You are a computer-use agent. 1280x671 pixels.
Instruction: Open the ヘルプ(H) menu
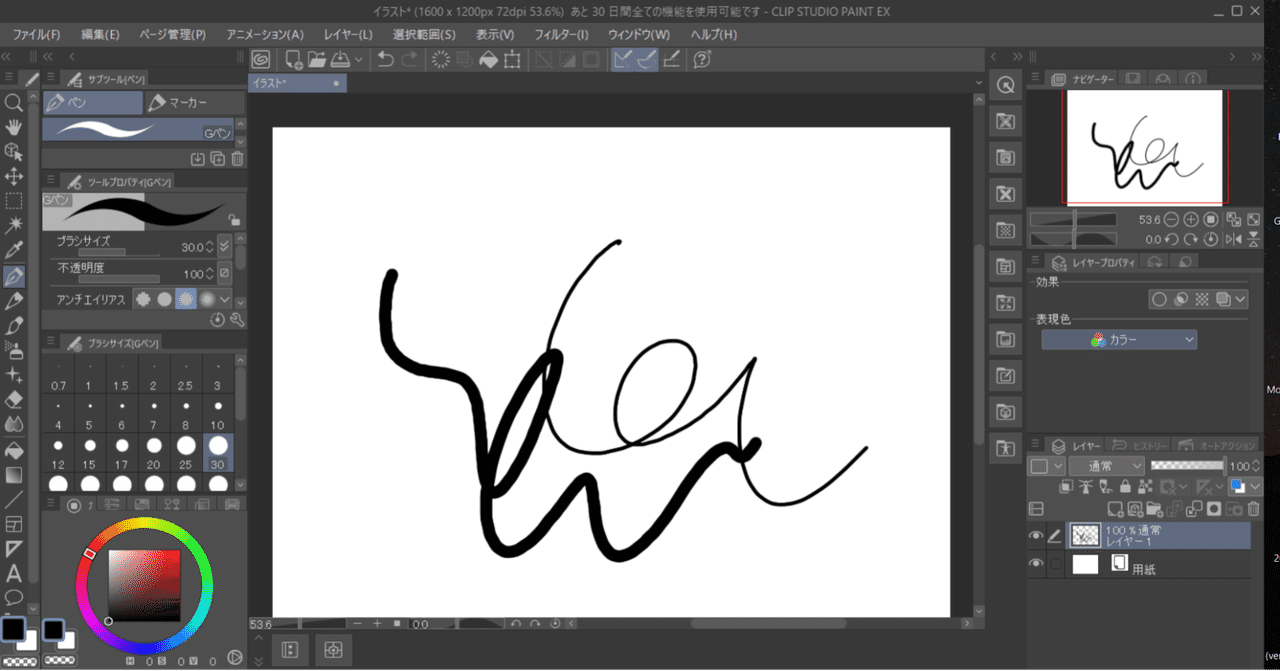coord(714,34)
